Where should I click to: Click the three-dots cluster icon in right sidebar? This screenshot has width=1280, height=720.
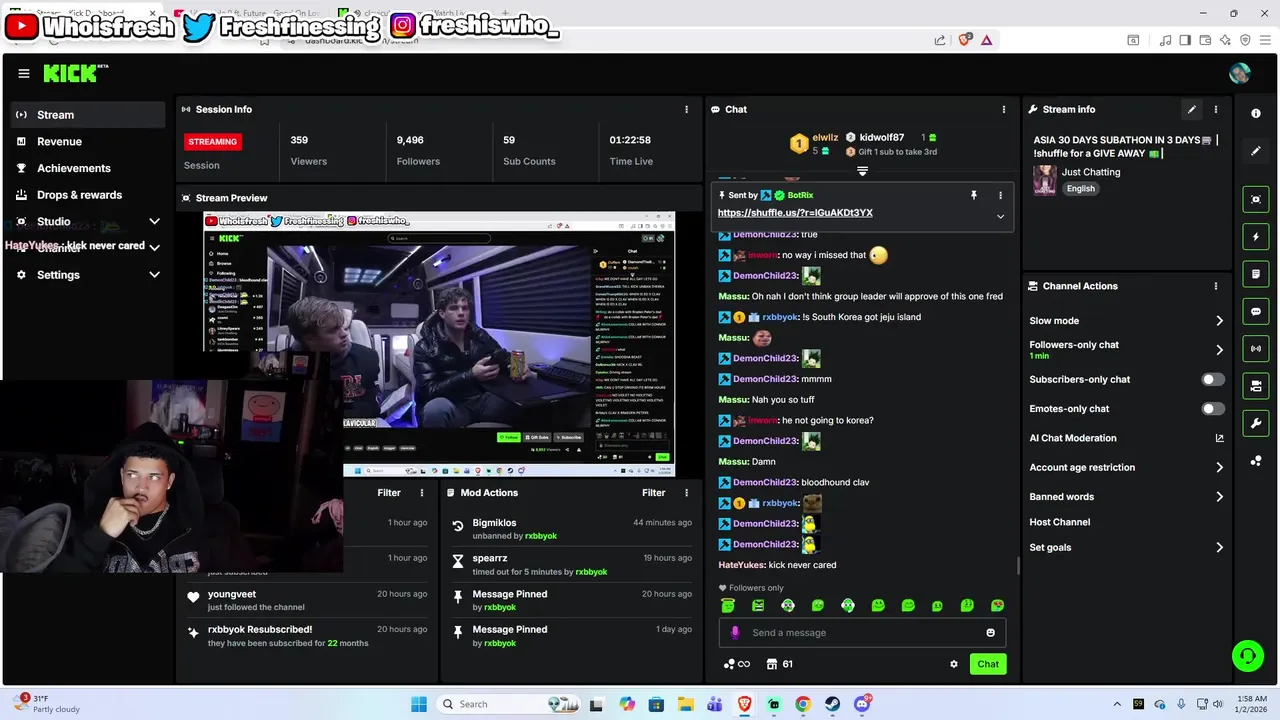coord(1256,461)
